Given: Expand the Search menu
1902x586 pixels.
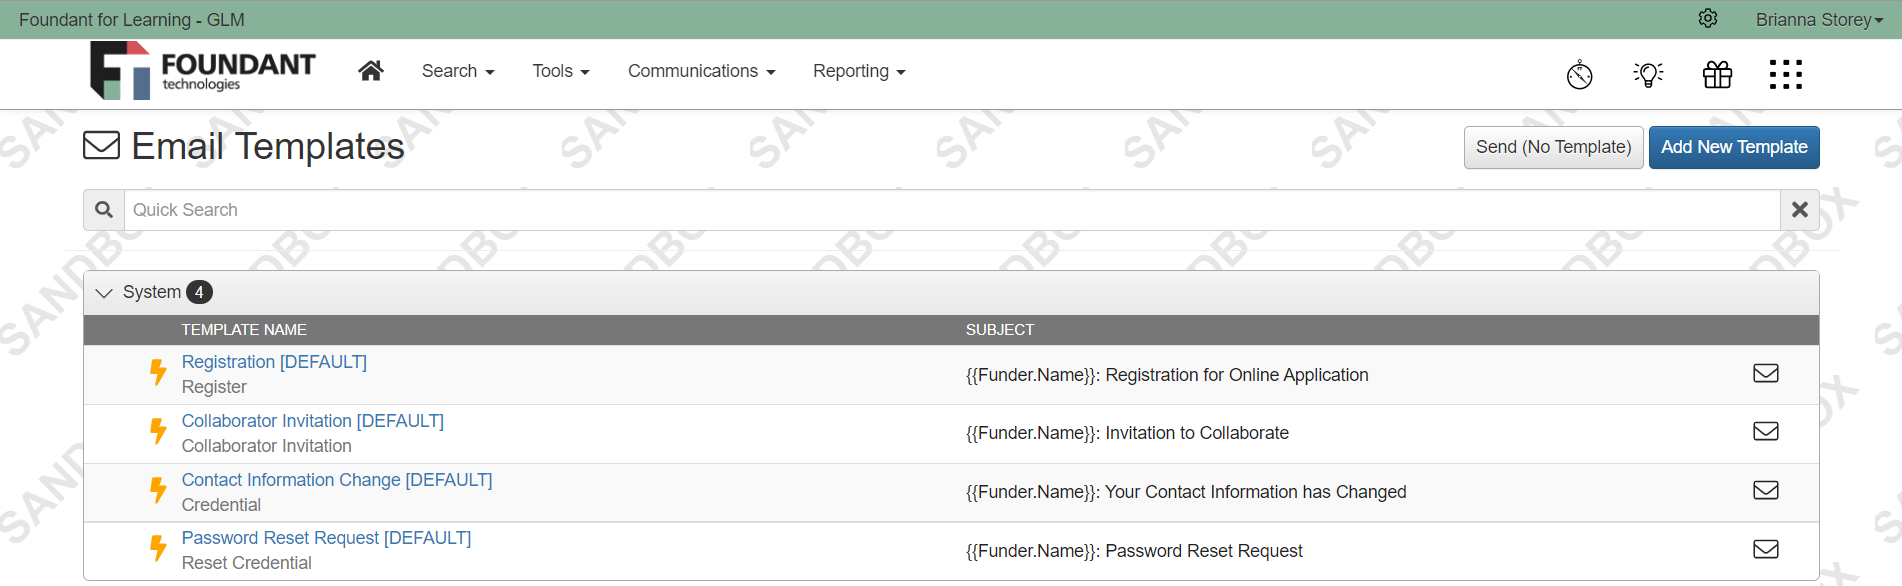Looking at the screenshot, I should 458,71.
